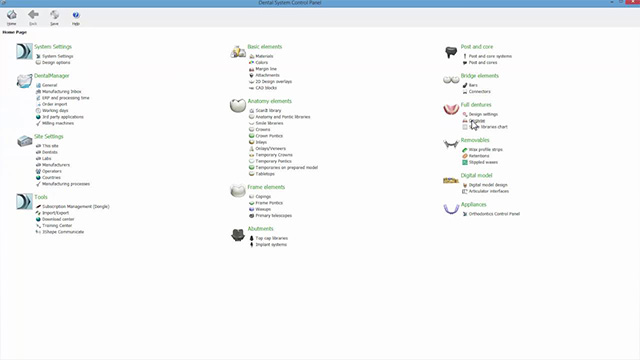Open Articulator interfaces

coord(489,191)
